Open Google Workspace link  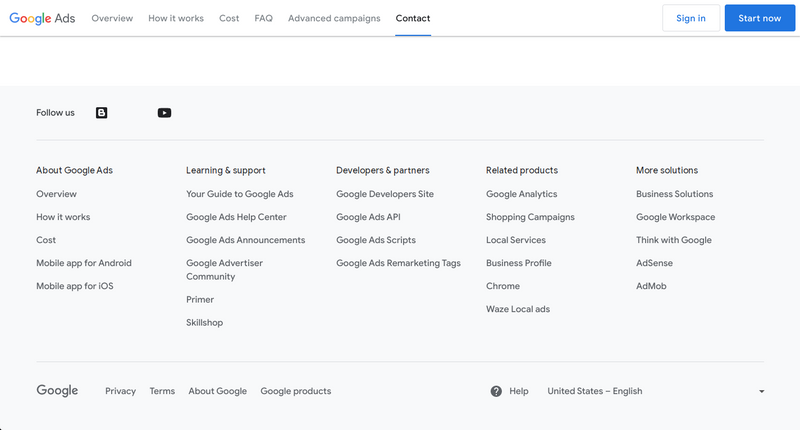(676, 217)
